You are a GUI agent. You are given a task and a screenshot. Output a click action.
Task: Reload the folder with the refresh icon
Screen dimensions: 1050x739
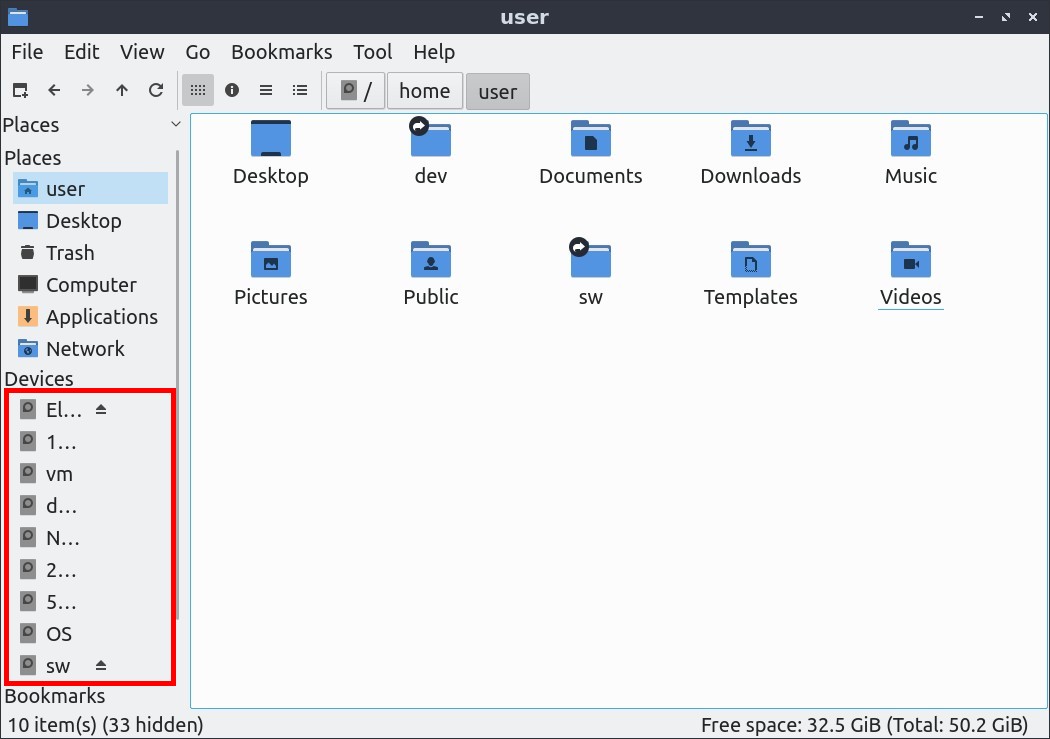[x=156, y=90]
